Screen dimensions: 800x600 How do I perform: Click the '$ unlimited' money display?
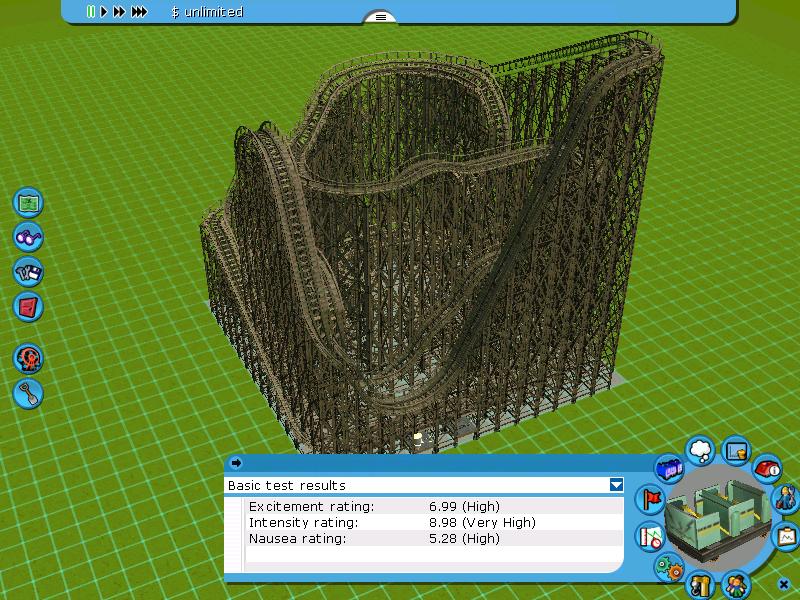click(x=207, y=12)
